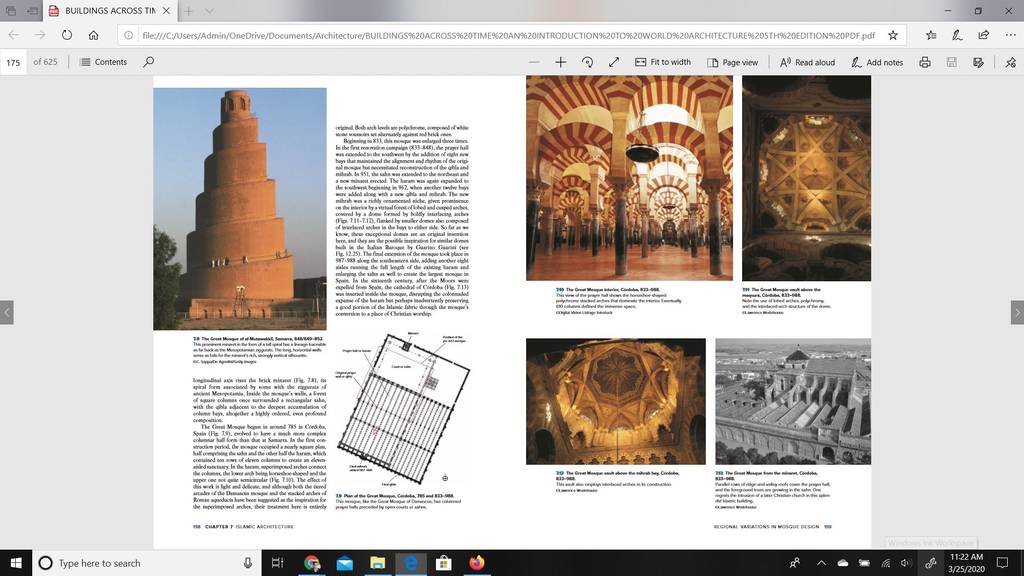Add this page to favorites star

click(x=893, y=35)
